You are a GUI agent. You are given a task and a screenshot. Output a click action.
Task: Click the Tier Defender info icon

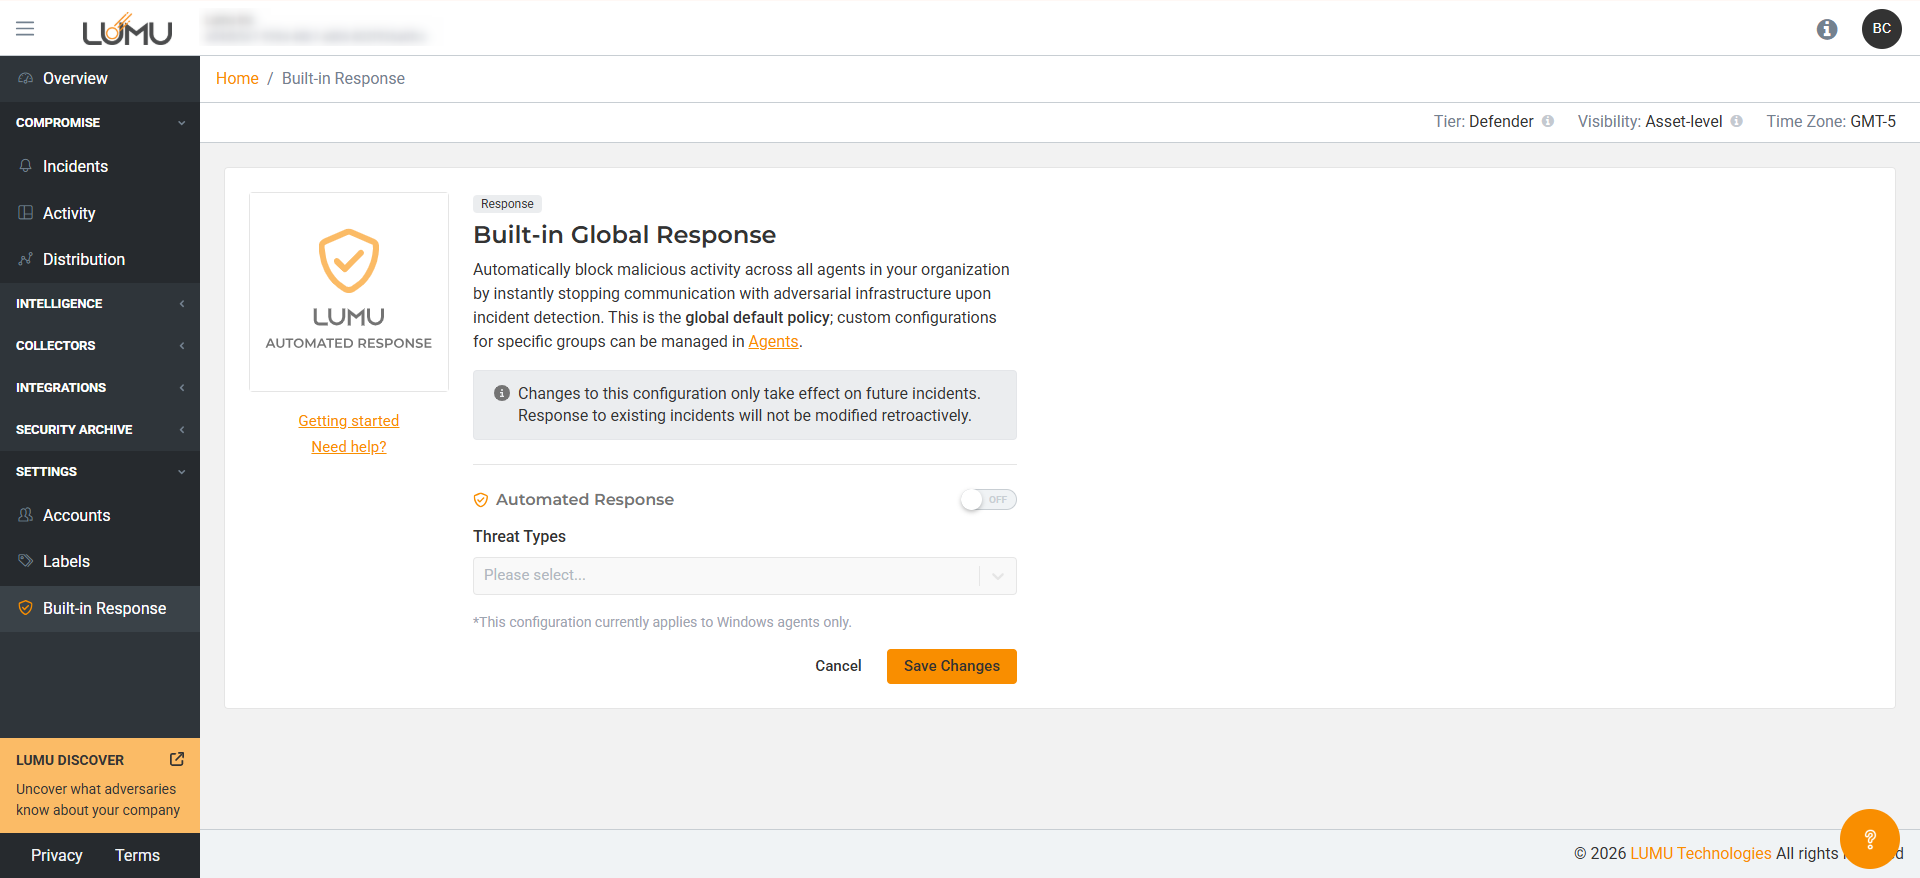tap(1548, 122)
